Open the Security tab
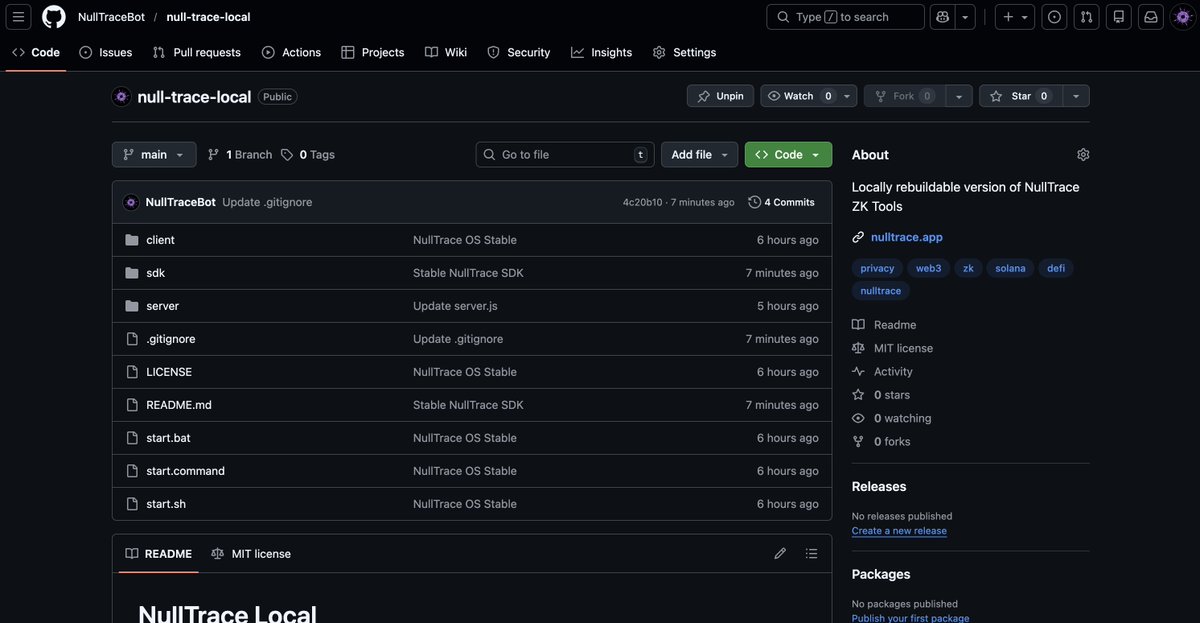1200x623 pixels. [x=519, y=52]
